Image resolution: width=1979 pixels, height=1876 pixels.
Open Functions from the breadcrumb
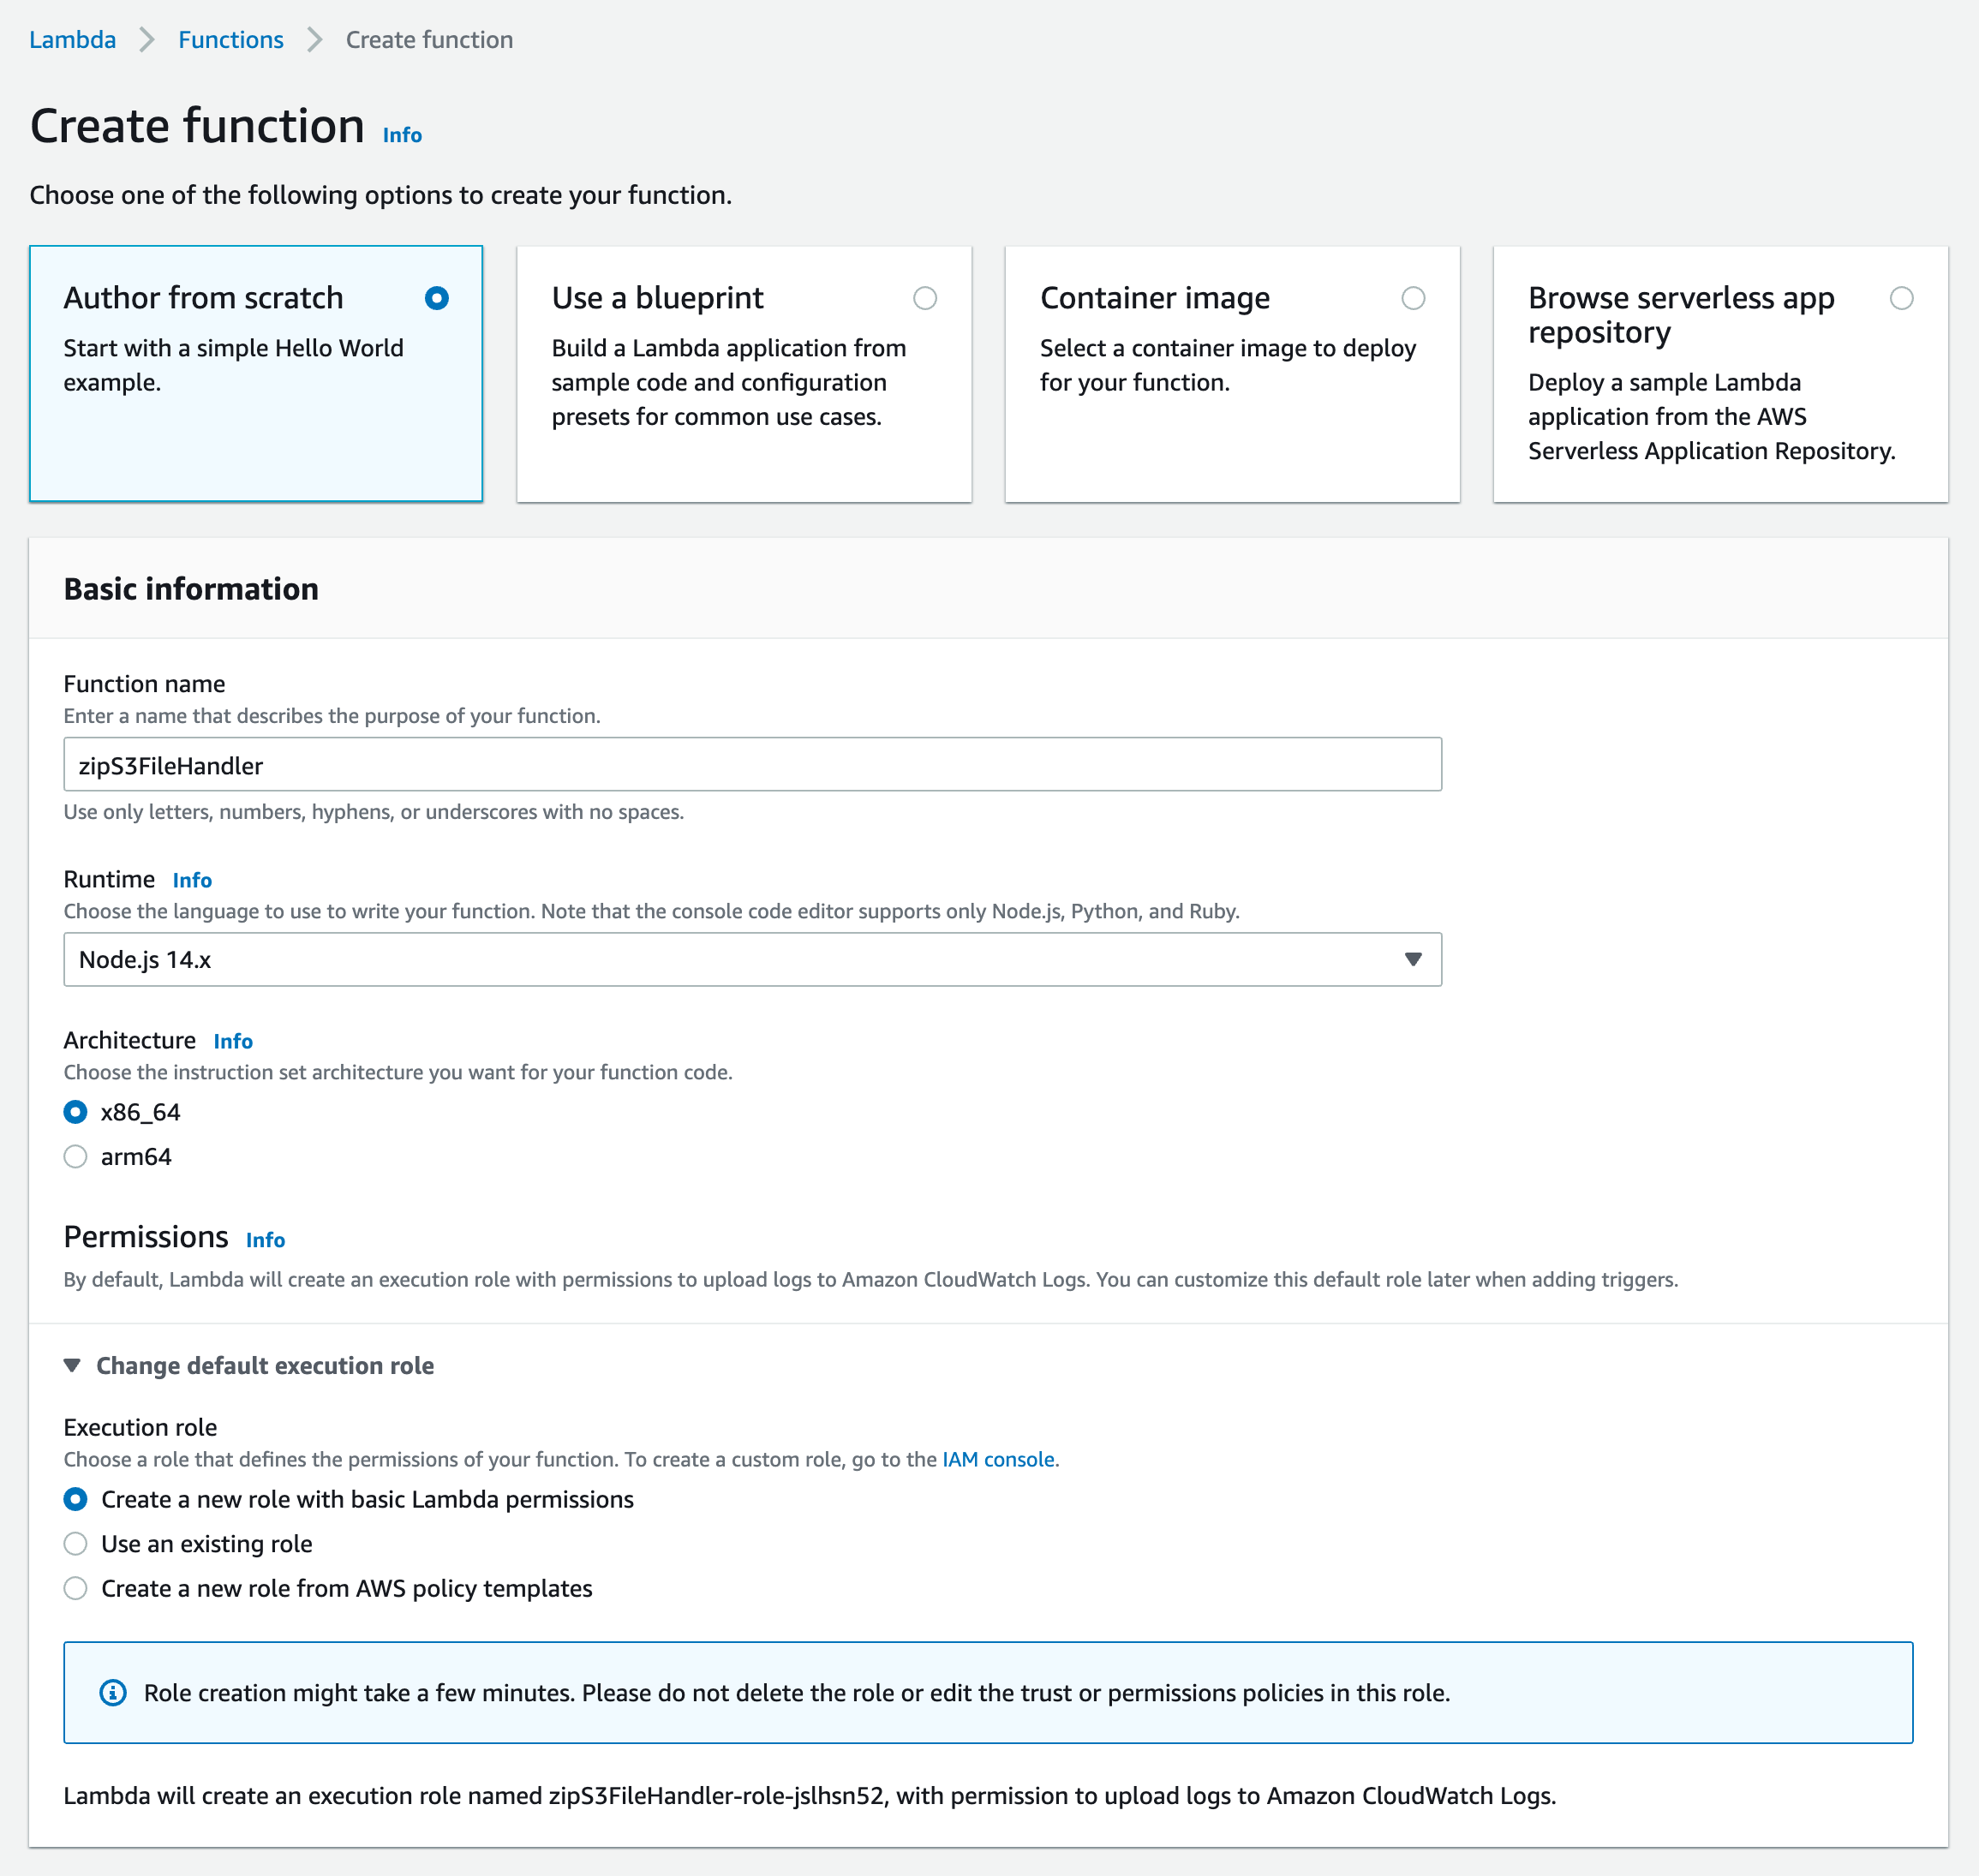230,39
